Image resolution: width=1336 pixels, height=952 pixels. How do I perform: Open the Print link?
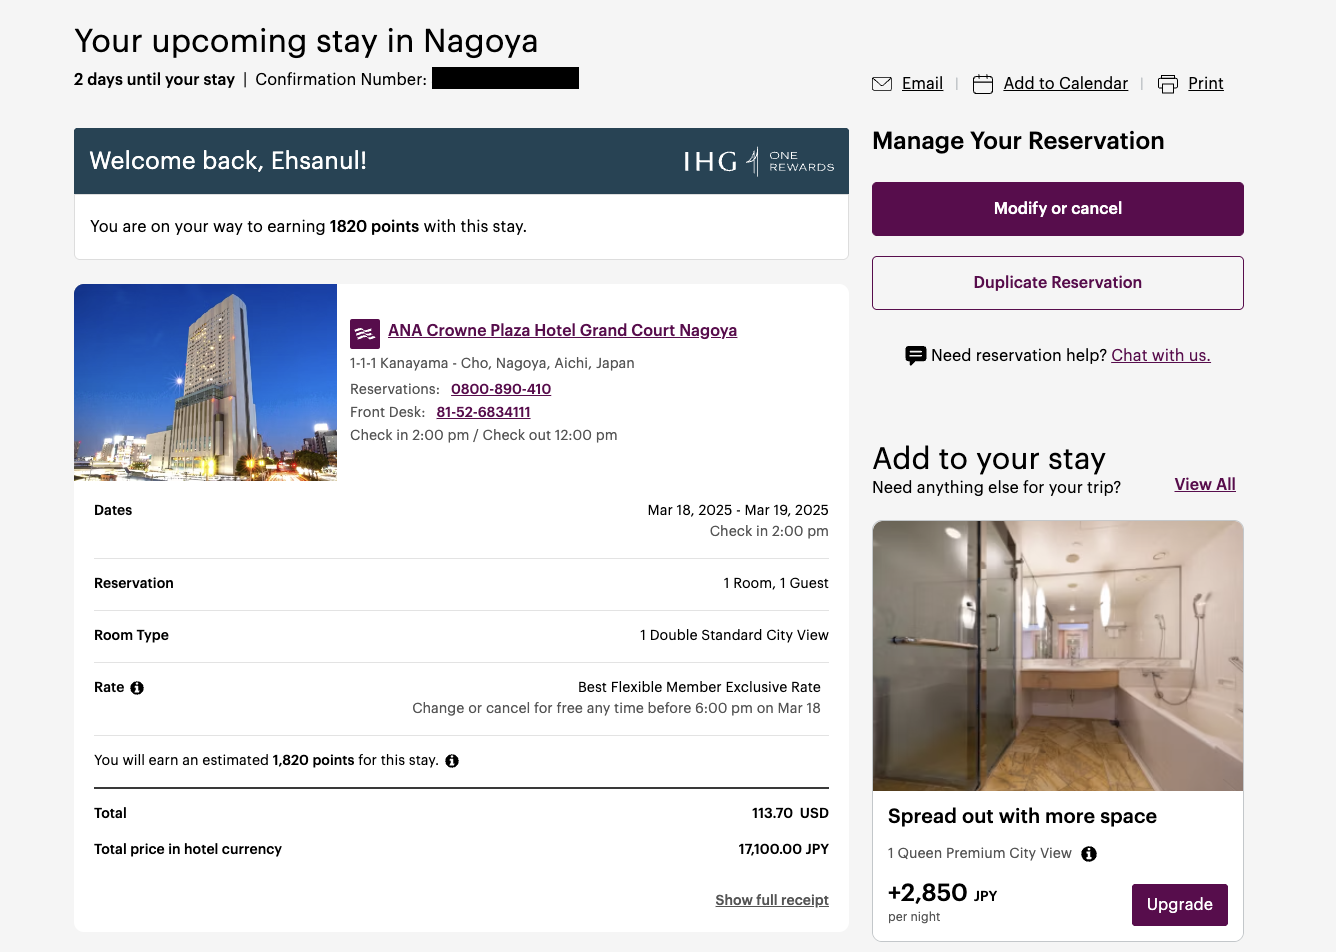[x=1206, y=84]
